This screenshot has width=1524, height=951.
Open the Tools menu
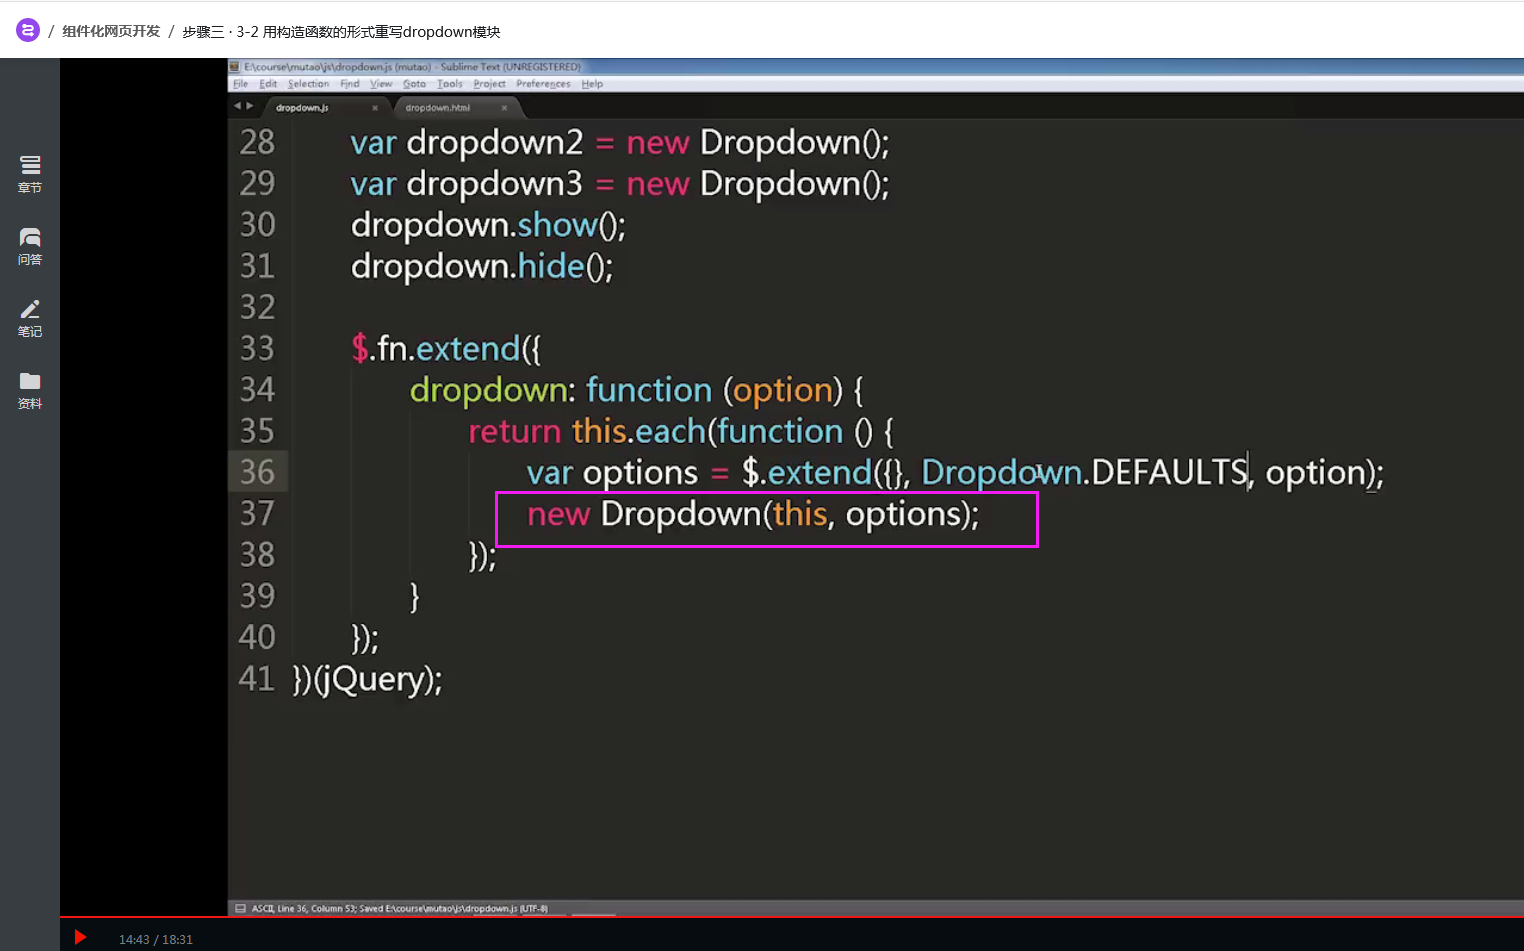[450, 84]
